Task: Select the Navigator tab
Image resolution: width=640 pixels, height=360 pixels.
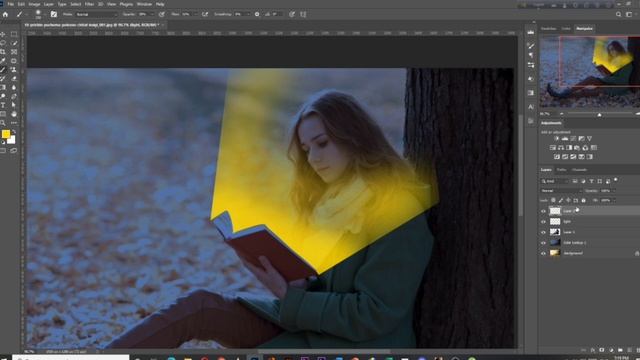Action: tap(584, 29)
